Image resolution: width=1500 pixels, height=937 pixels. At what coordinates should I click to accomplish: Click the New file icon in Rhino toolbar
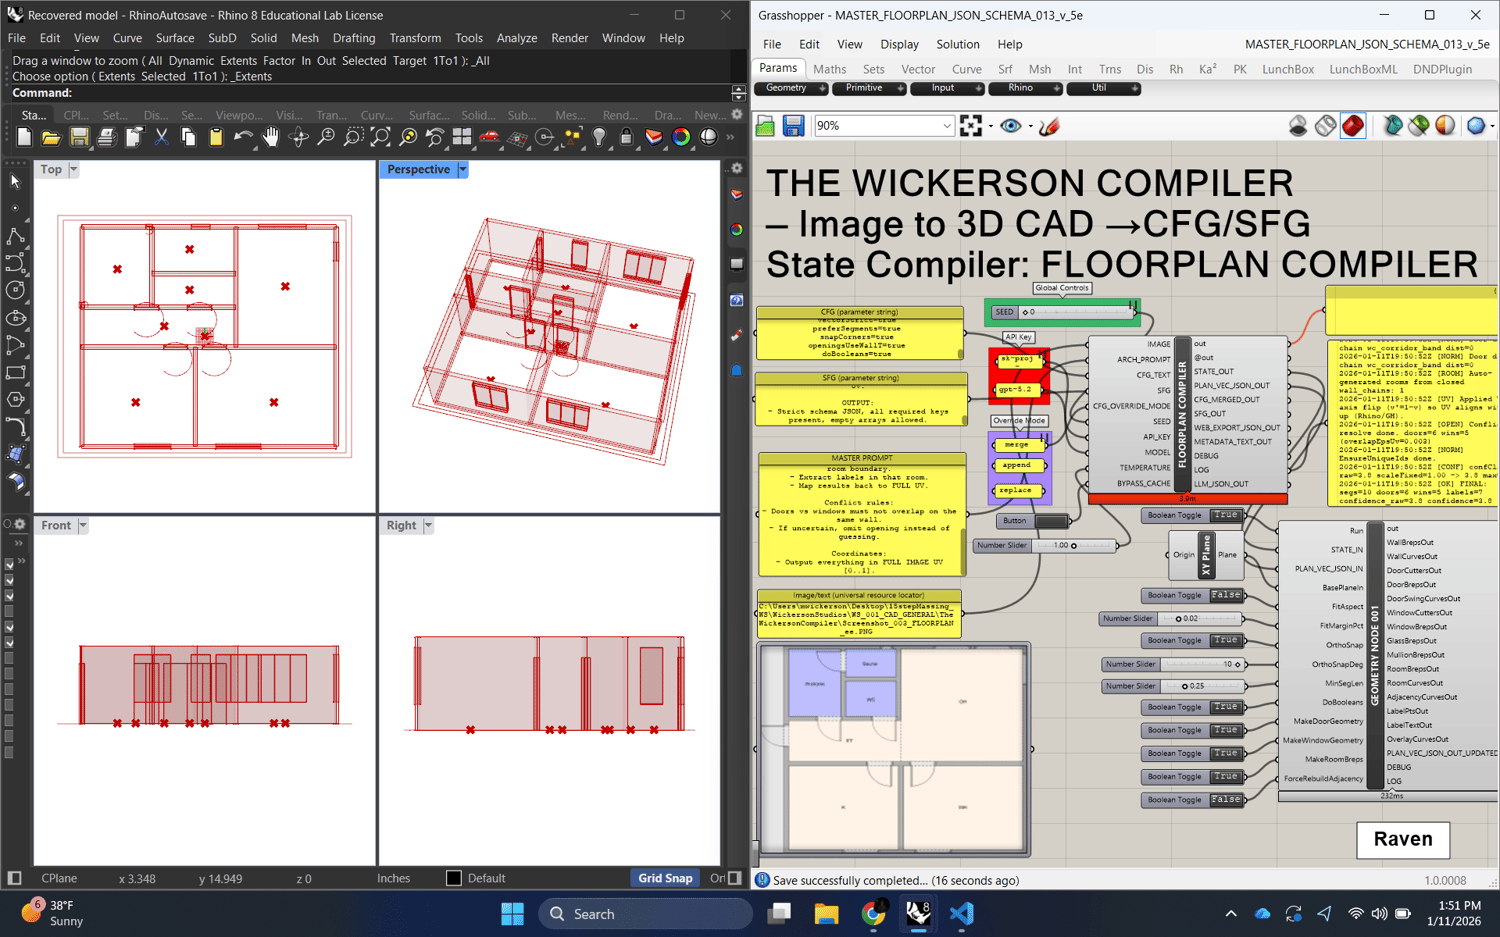pyautogui.click(x=24, y=137)
